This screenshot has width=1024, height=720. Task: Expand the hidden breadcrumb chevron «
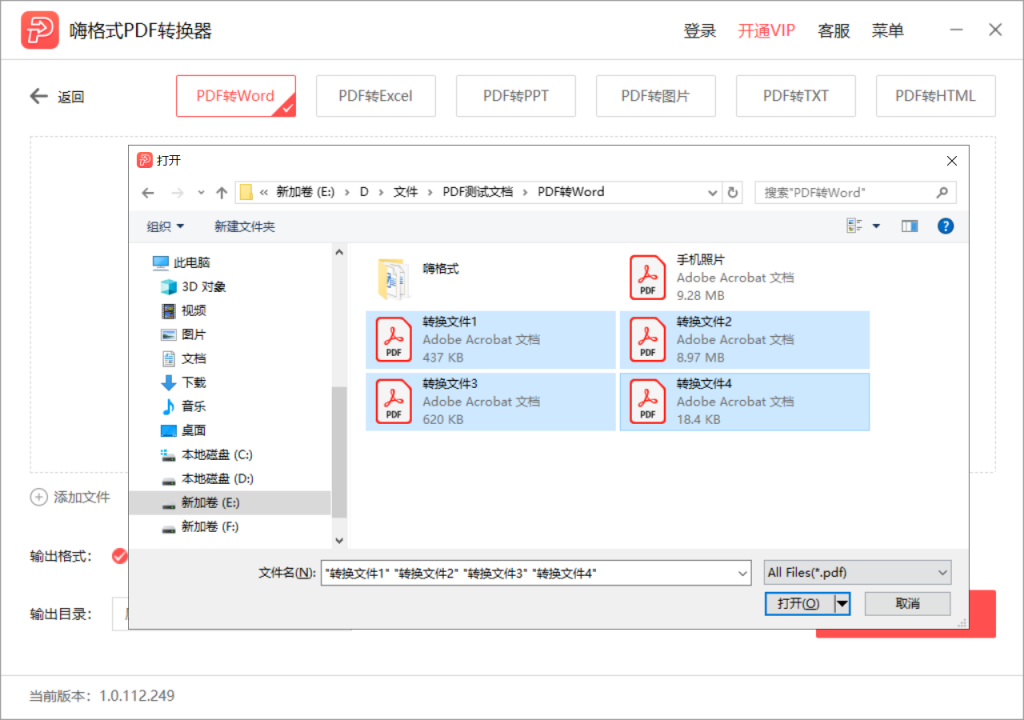tap(264, 192)
